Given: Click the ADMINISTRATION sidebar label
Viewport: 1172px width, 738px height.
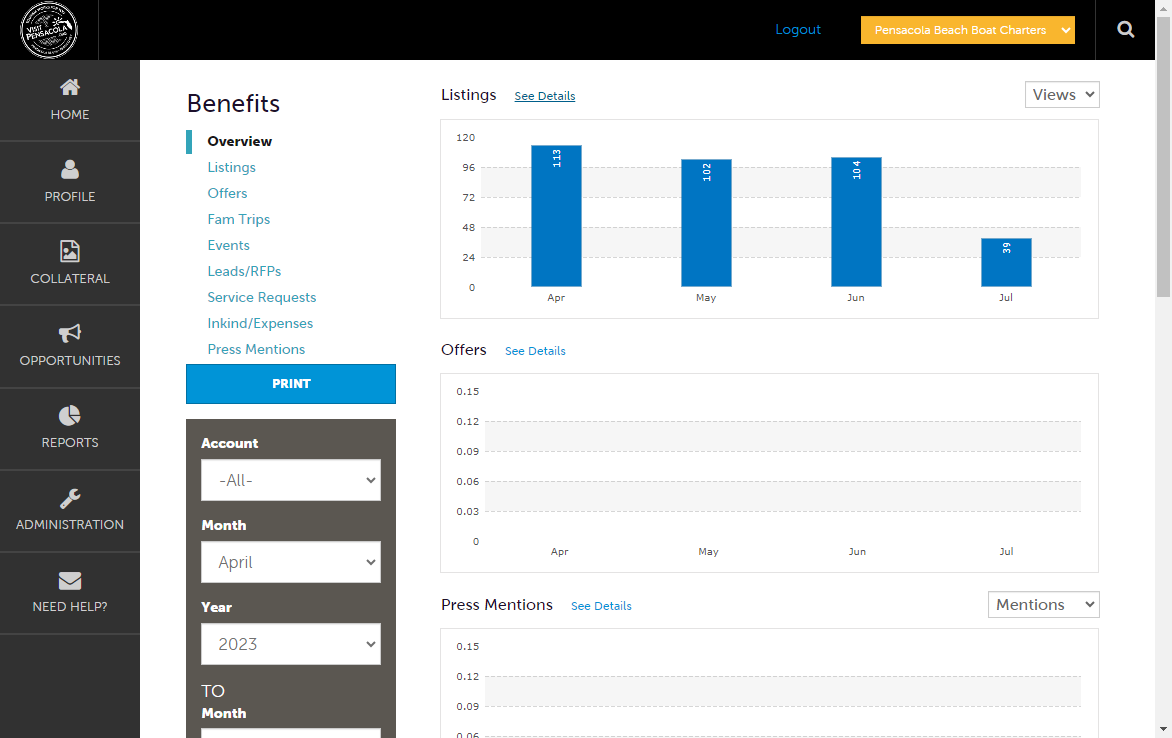Looking at the screenshot, I should pyautogui.click(x=70, y=525).
